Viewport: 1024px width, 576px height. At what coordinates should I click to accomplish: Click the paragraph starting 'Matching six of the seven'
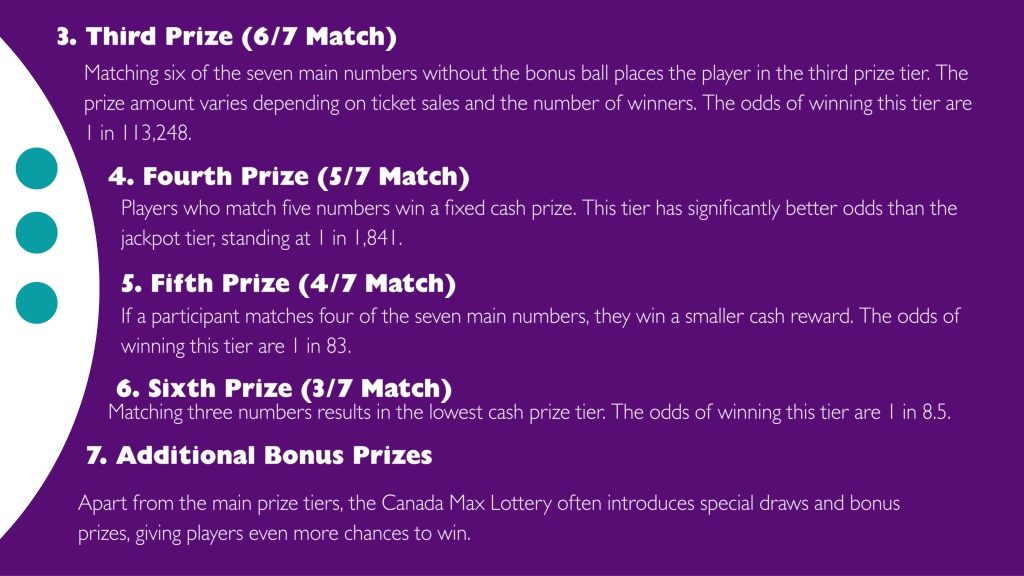point(528,103)
